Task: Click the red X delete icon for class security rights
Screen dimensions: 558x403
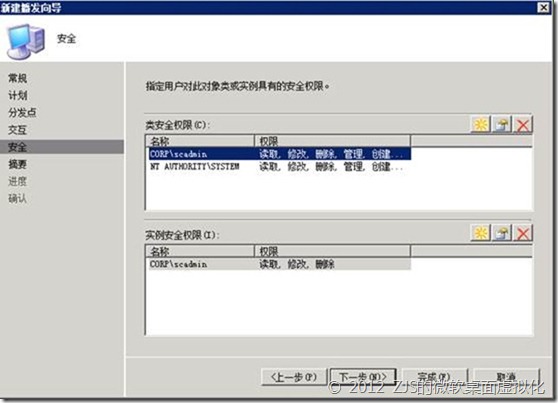Action: tap(523, 125)
